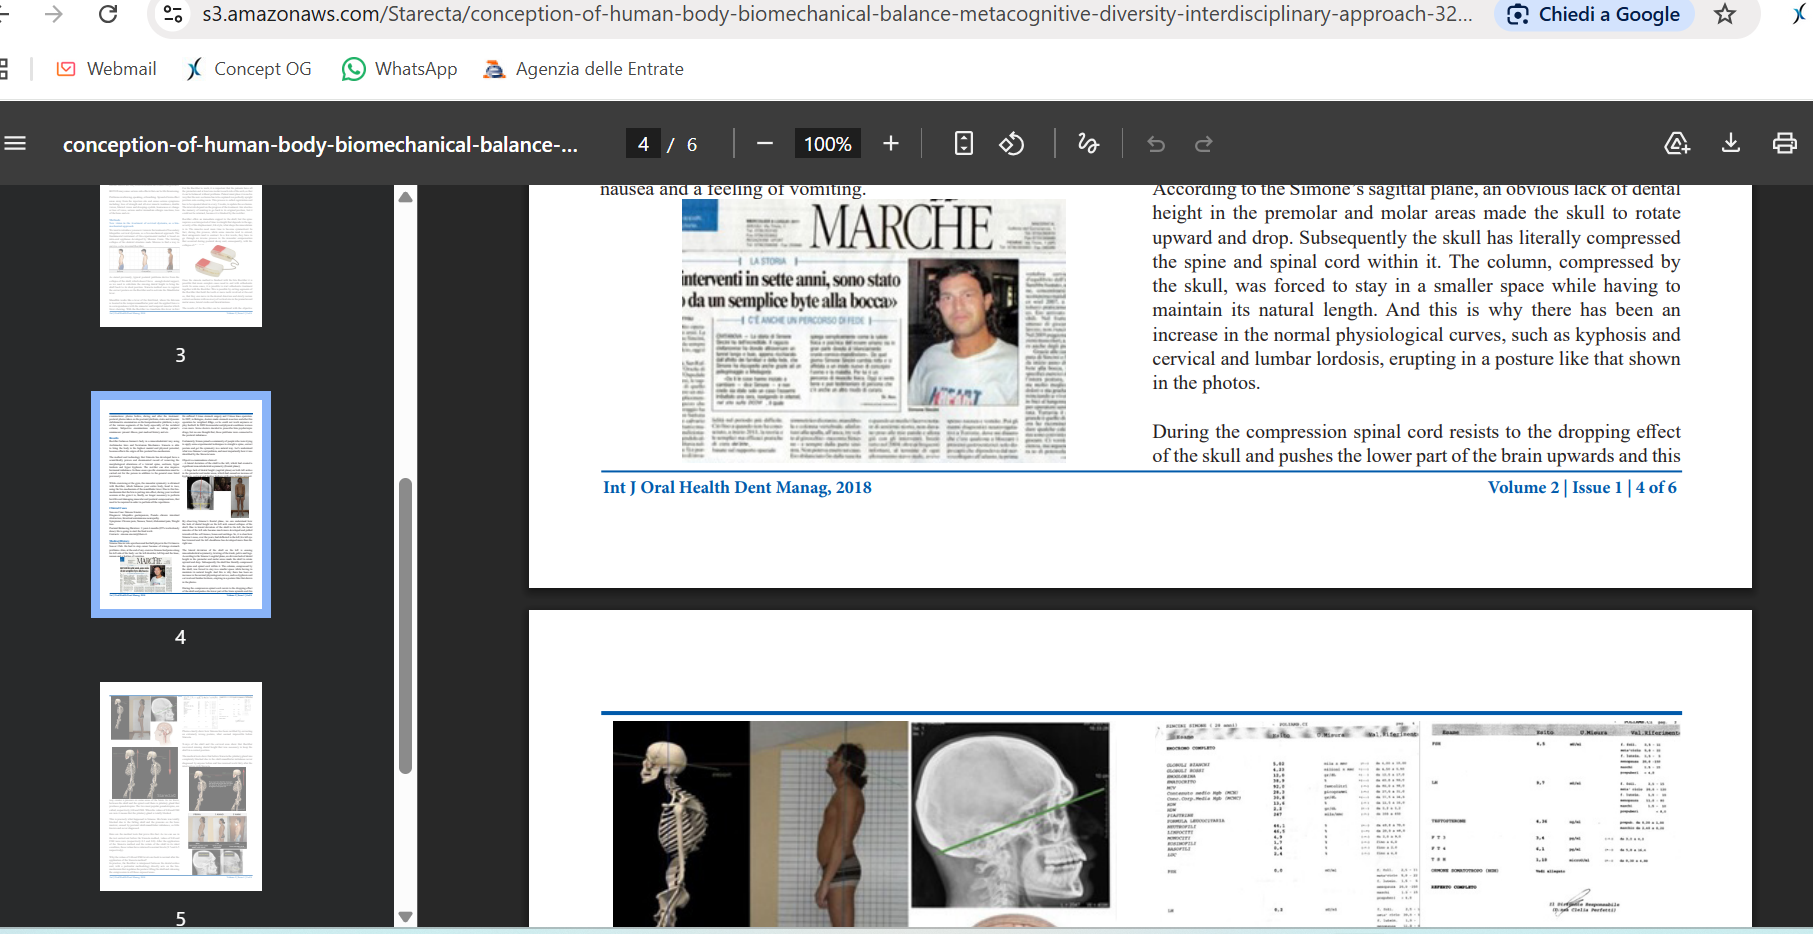
Task: Rotate the document counterclockwise
Action: 1012,144
